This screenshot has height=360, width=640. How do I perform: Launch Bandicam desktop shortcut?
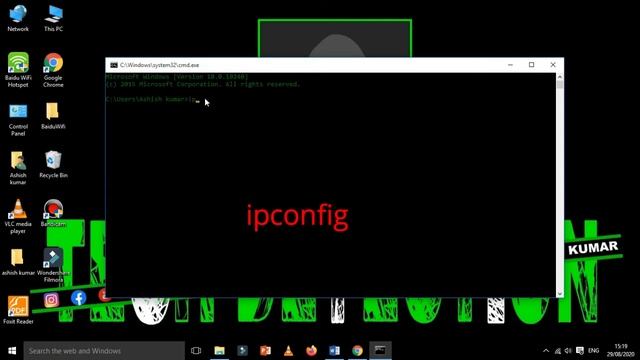tap(53, 213)
